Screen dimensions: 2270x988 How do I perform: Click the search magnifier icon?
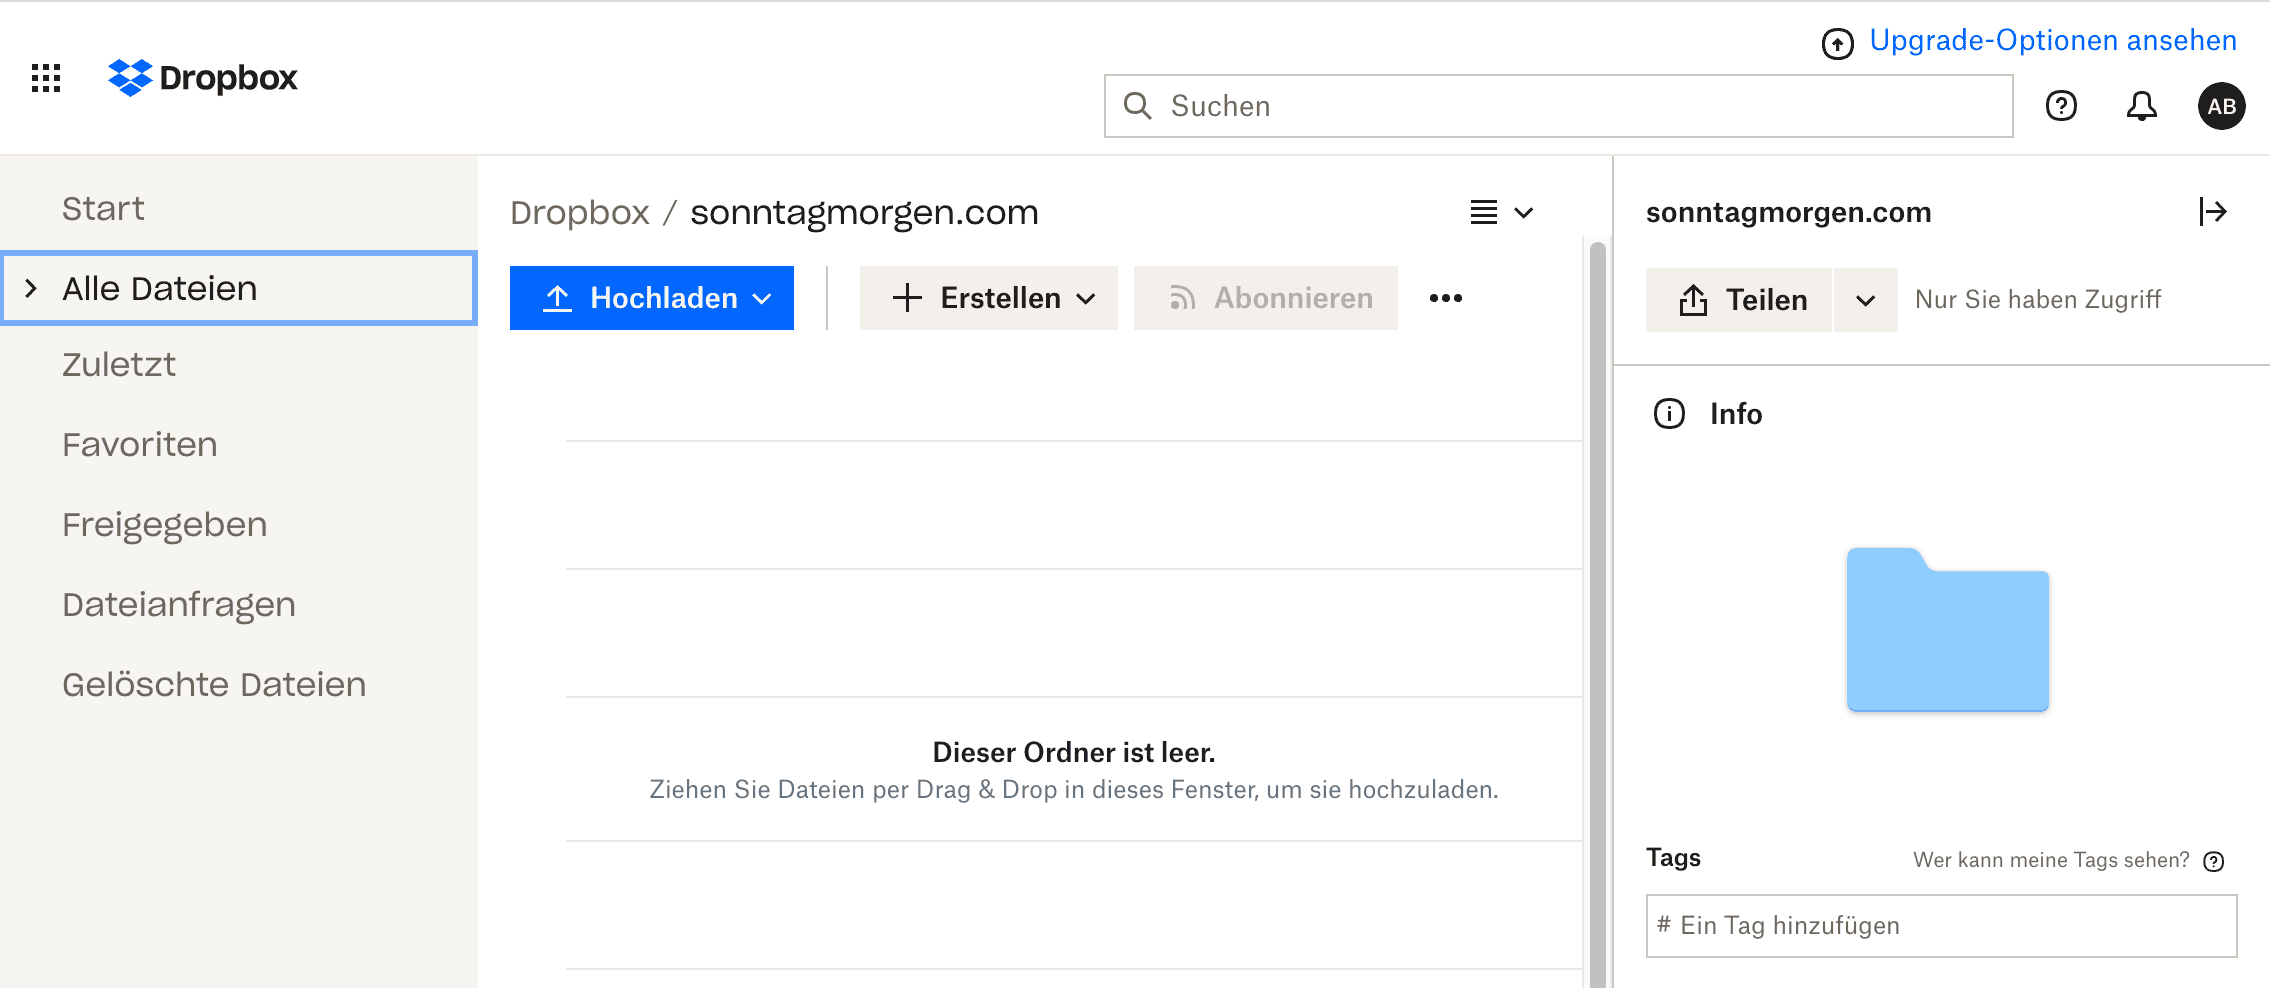(1137, 106)
